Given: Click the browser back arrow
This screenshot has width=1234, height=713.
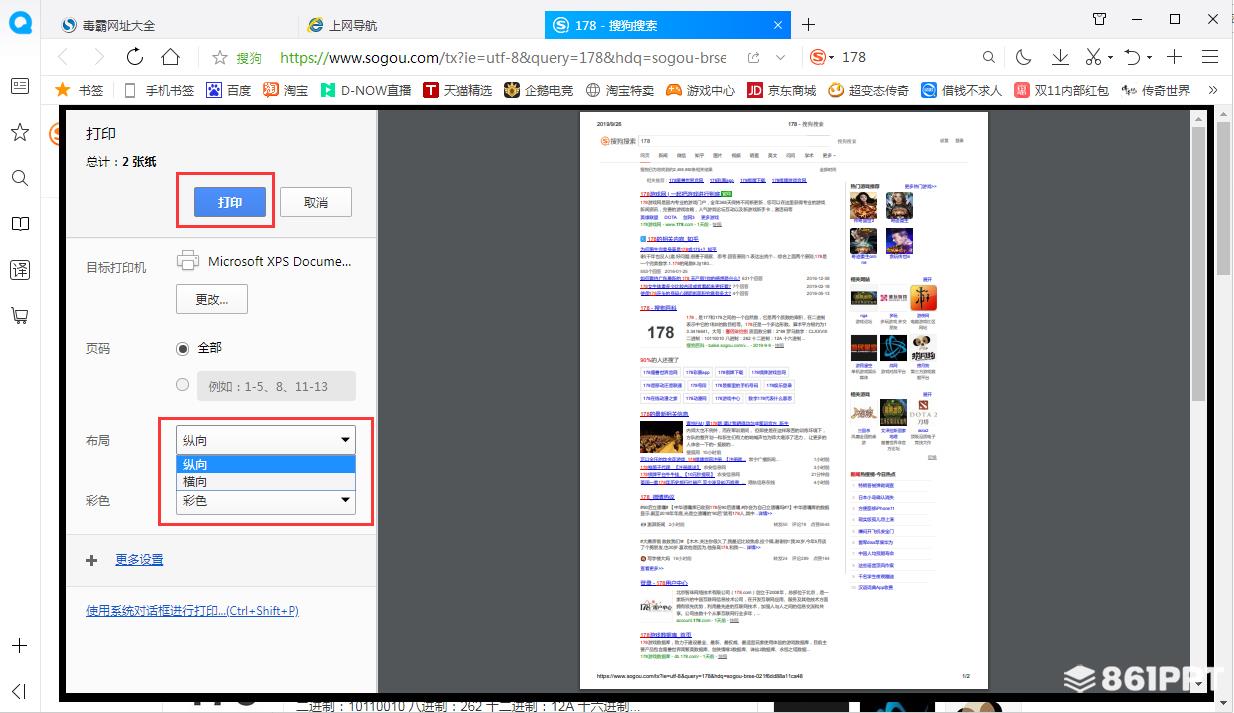Looking at the screenshot, I should tap(63, 57).
